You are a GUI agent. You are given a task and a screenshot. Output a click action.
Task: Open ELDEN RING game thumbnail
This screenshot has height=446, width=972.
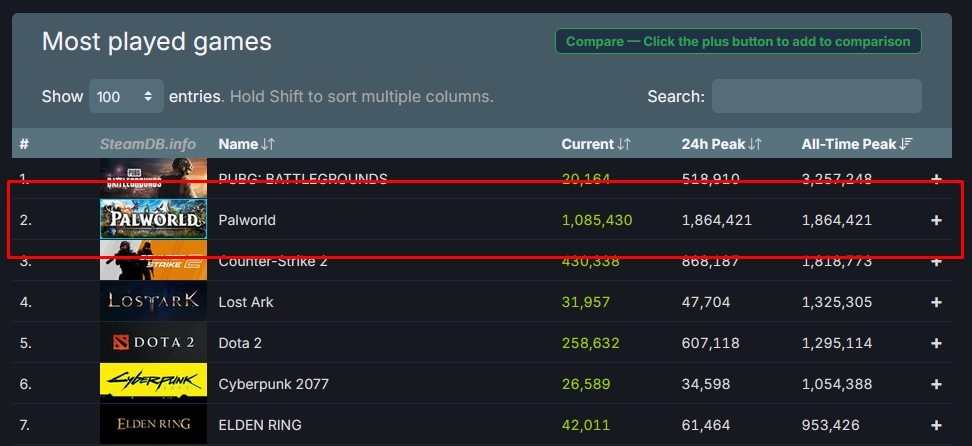click(153, 424)
